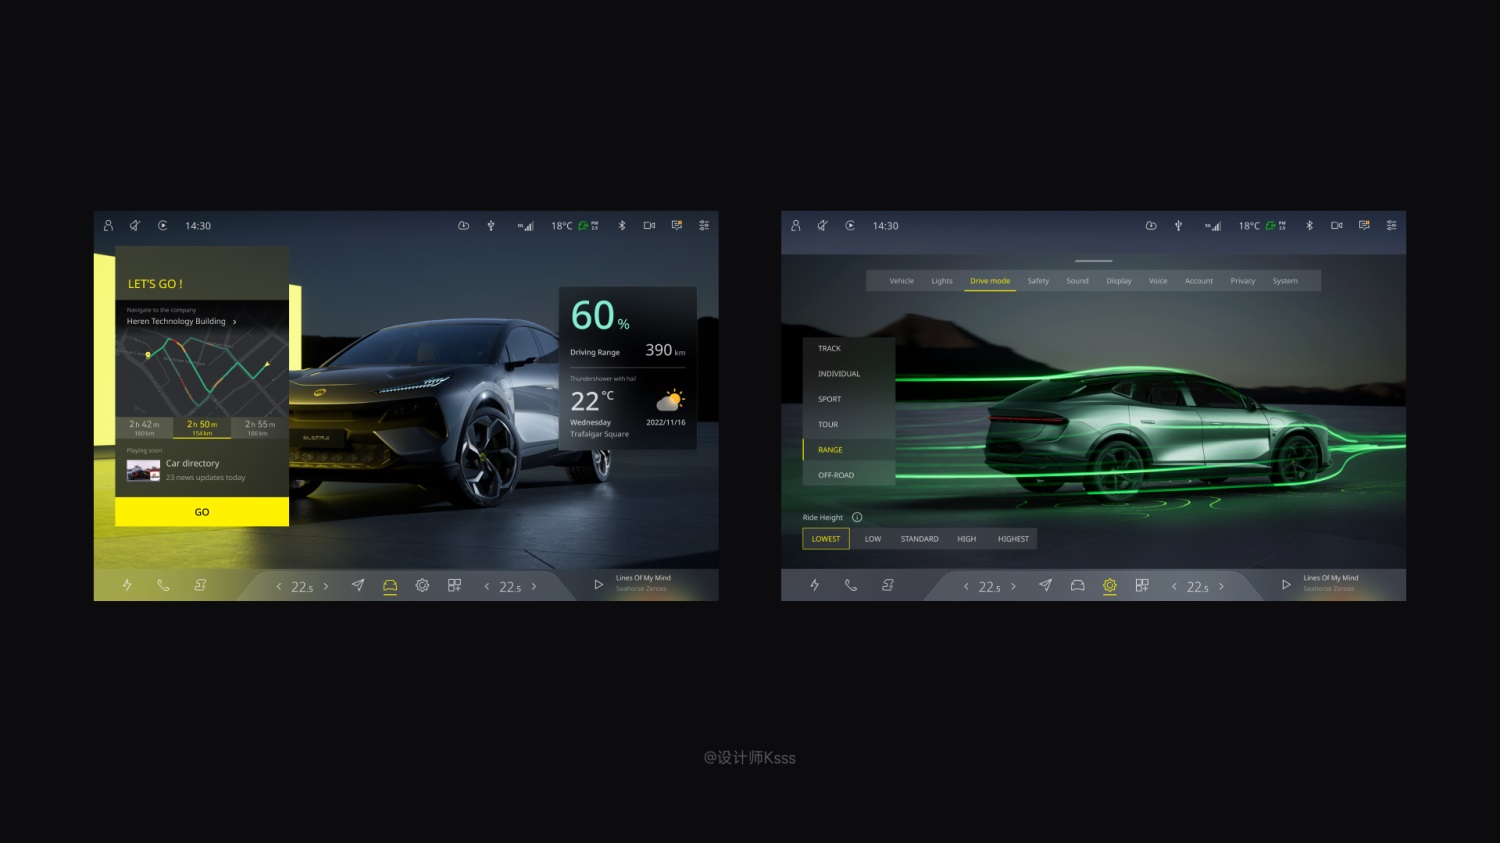
Task: Set ride height to HIGHEST
Action: click(1013, 539)
